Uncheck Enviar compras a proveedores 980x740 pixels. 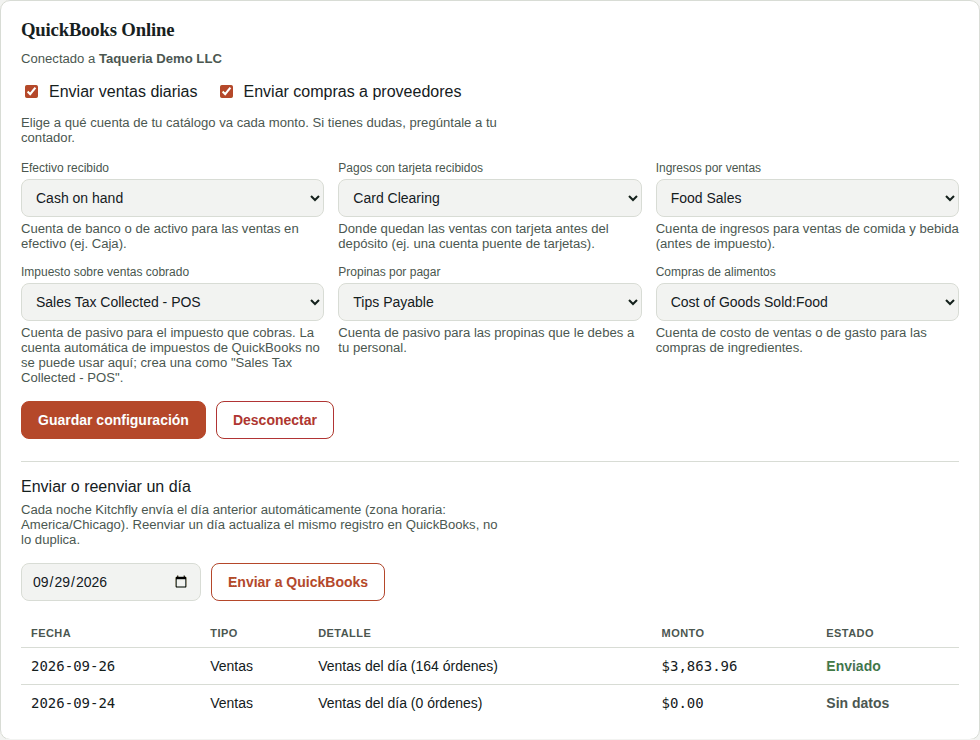(x=226, y=92)
